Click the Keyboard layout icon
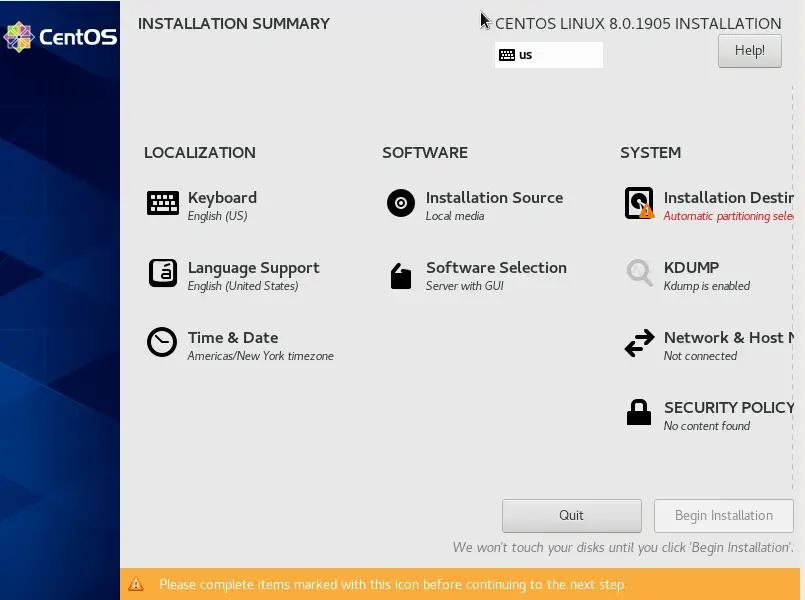The image size is (805, 600). pyautogui.click(x=163, y=203)
